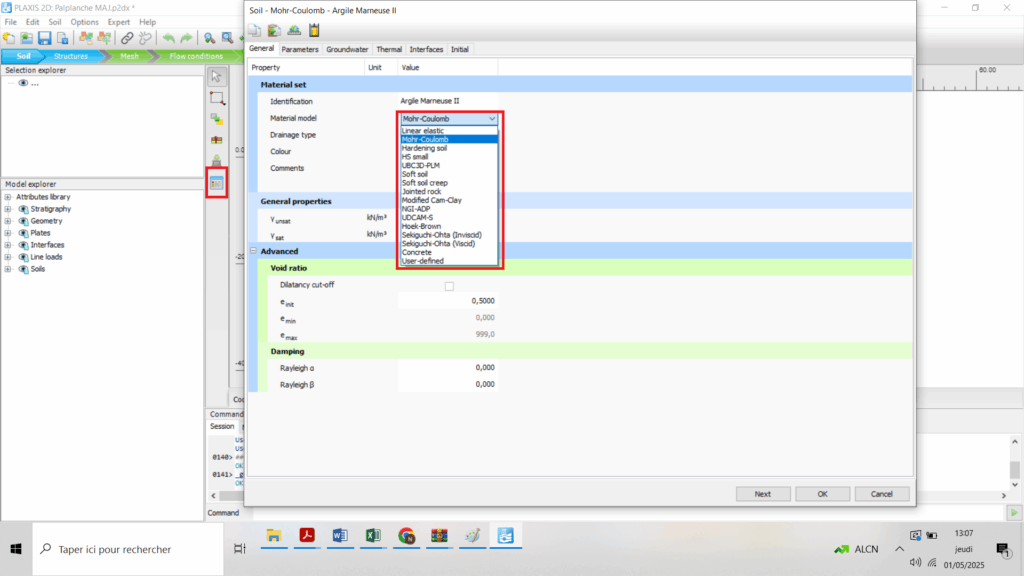The width and height of the screenshot is (1024, 576).
Task: Click the third icon in the Soil dialog toolbar
Action: pos(294,30)
